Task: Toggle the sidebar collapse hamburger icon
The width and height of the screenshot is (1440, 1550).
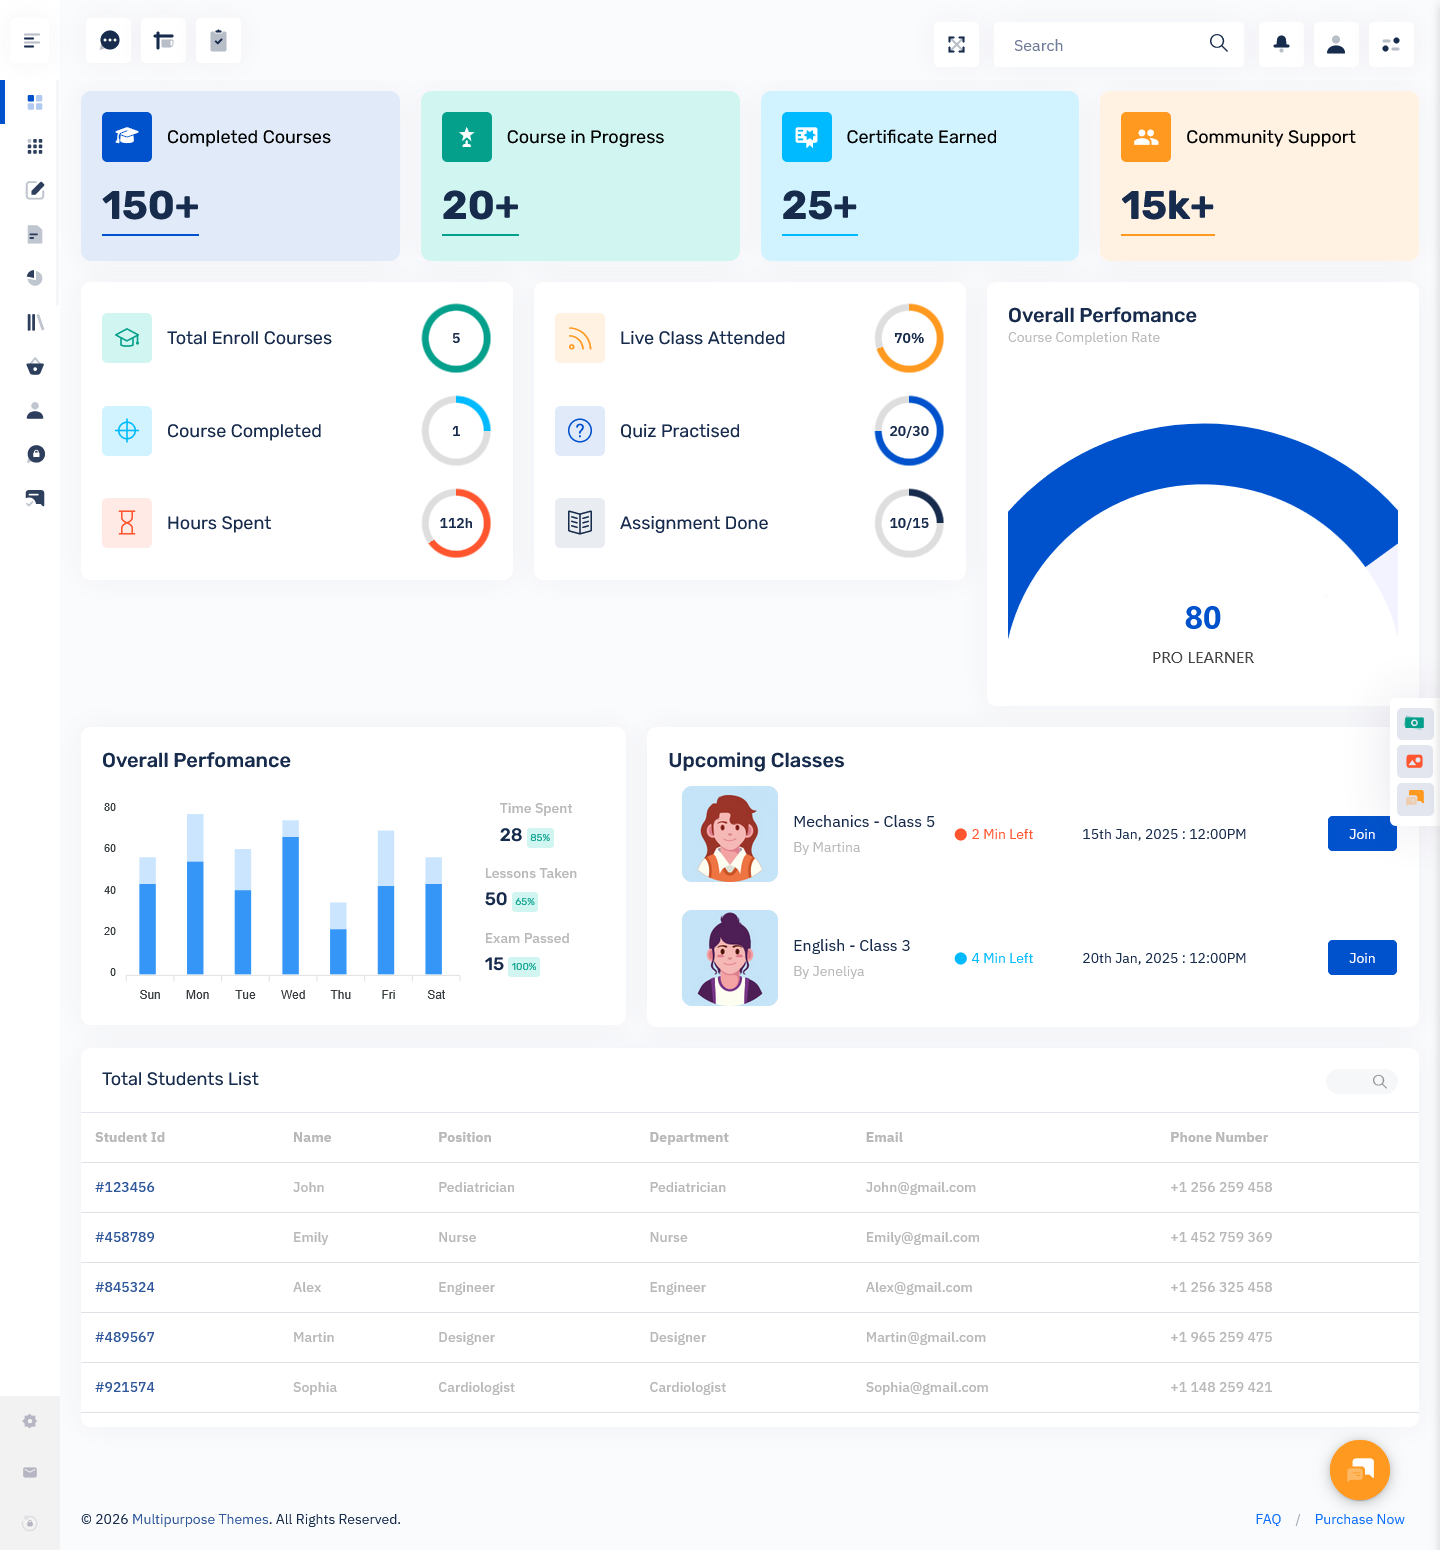Action: pyautogui.click(x=31, y=41)
